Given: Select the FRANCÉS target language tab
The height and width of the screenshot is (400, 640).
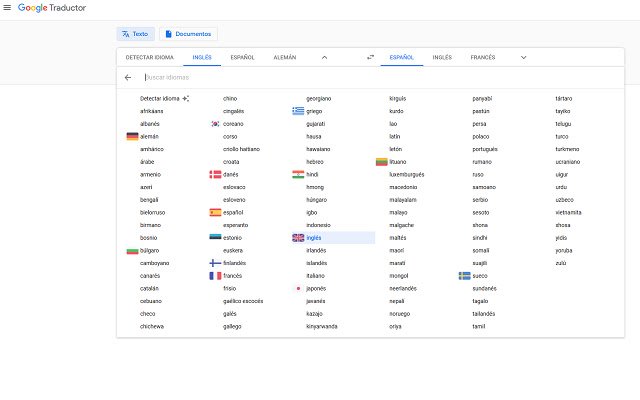Looking at the screenshot, I should 483,57.
